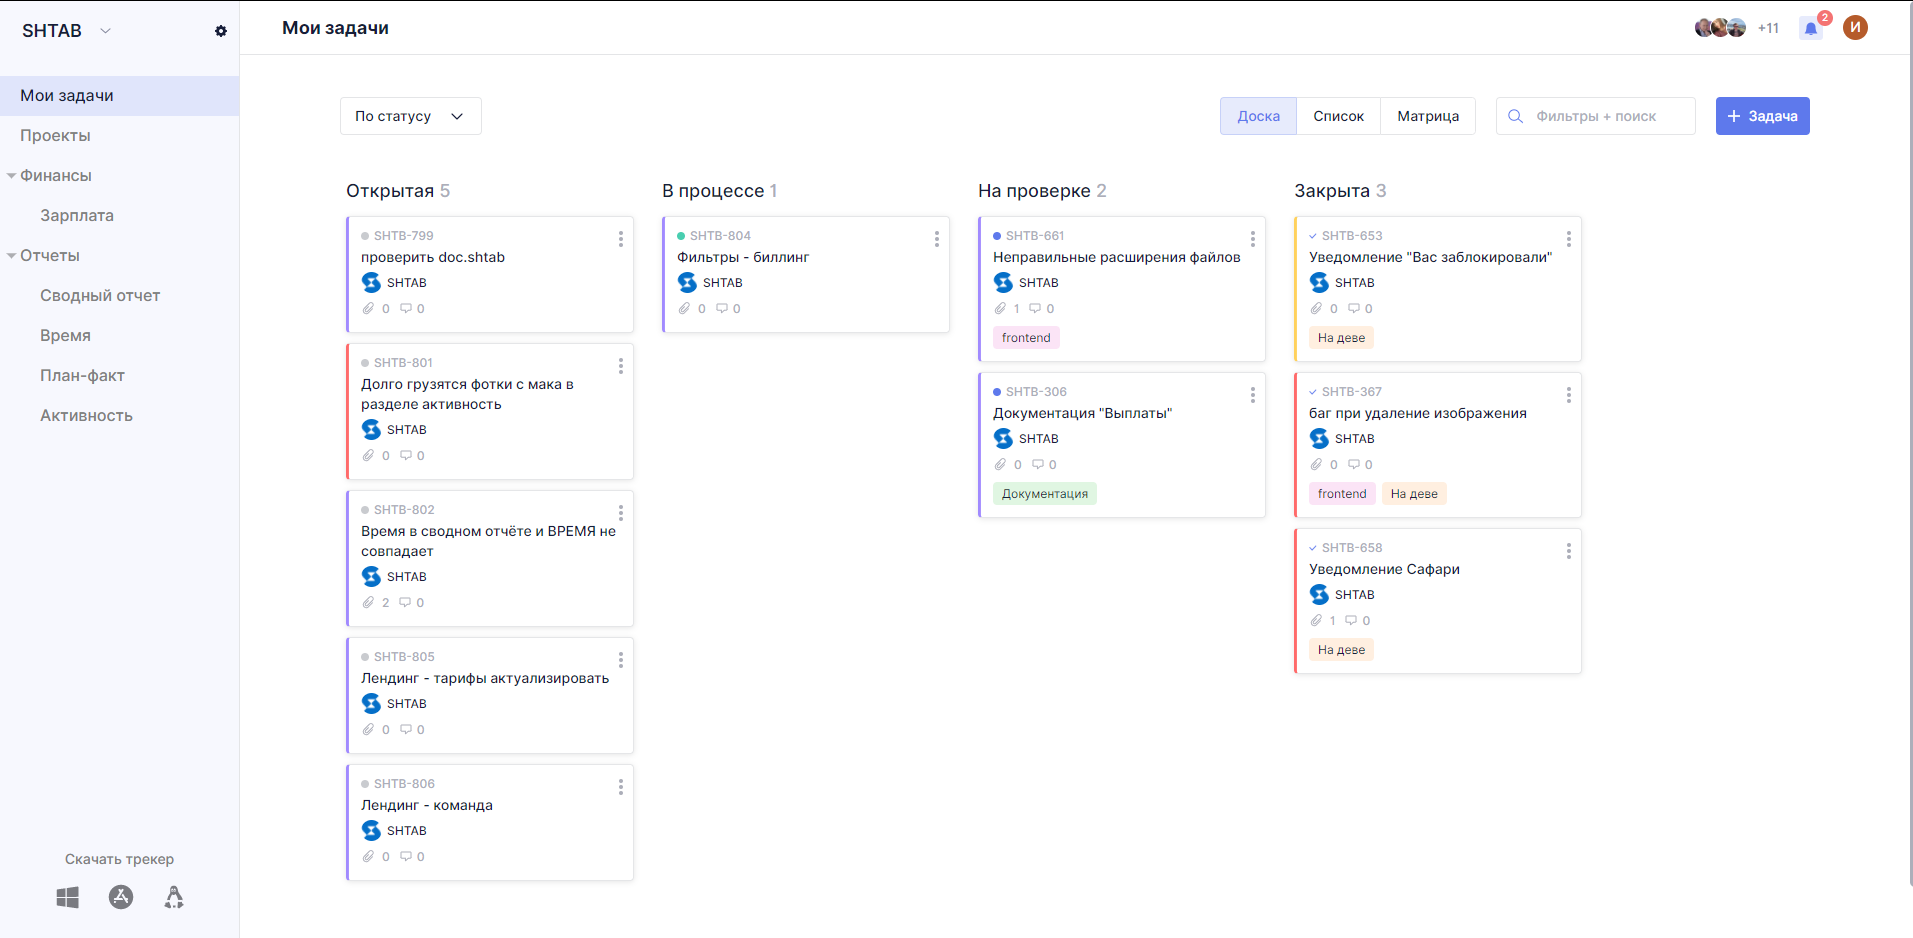Open task Уведомление Сафари
Viewport: 1913px width, 938px height.
pyautogui.click(x=1384, y=569)
